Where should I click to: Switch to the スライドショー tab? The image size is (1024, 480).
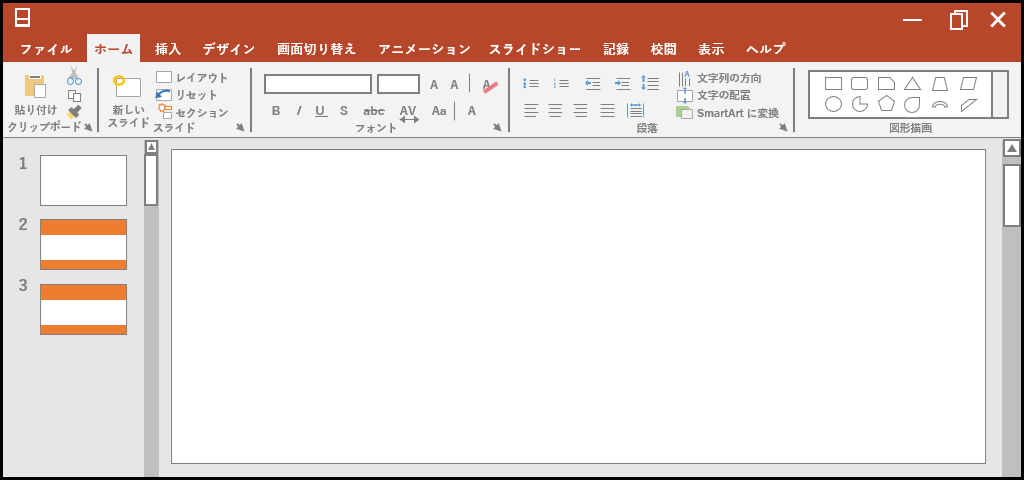(535, 49)
